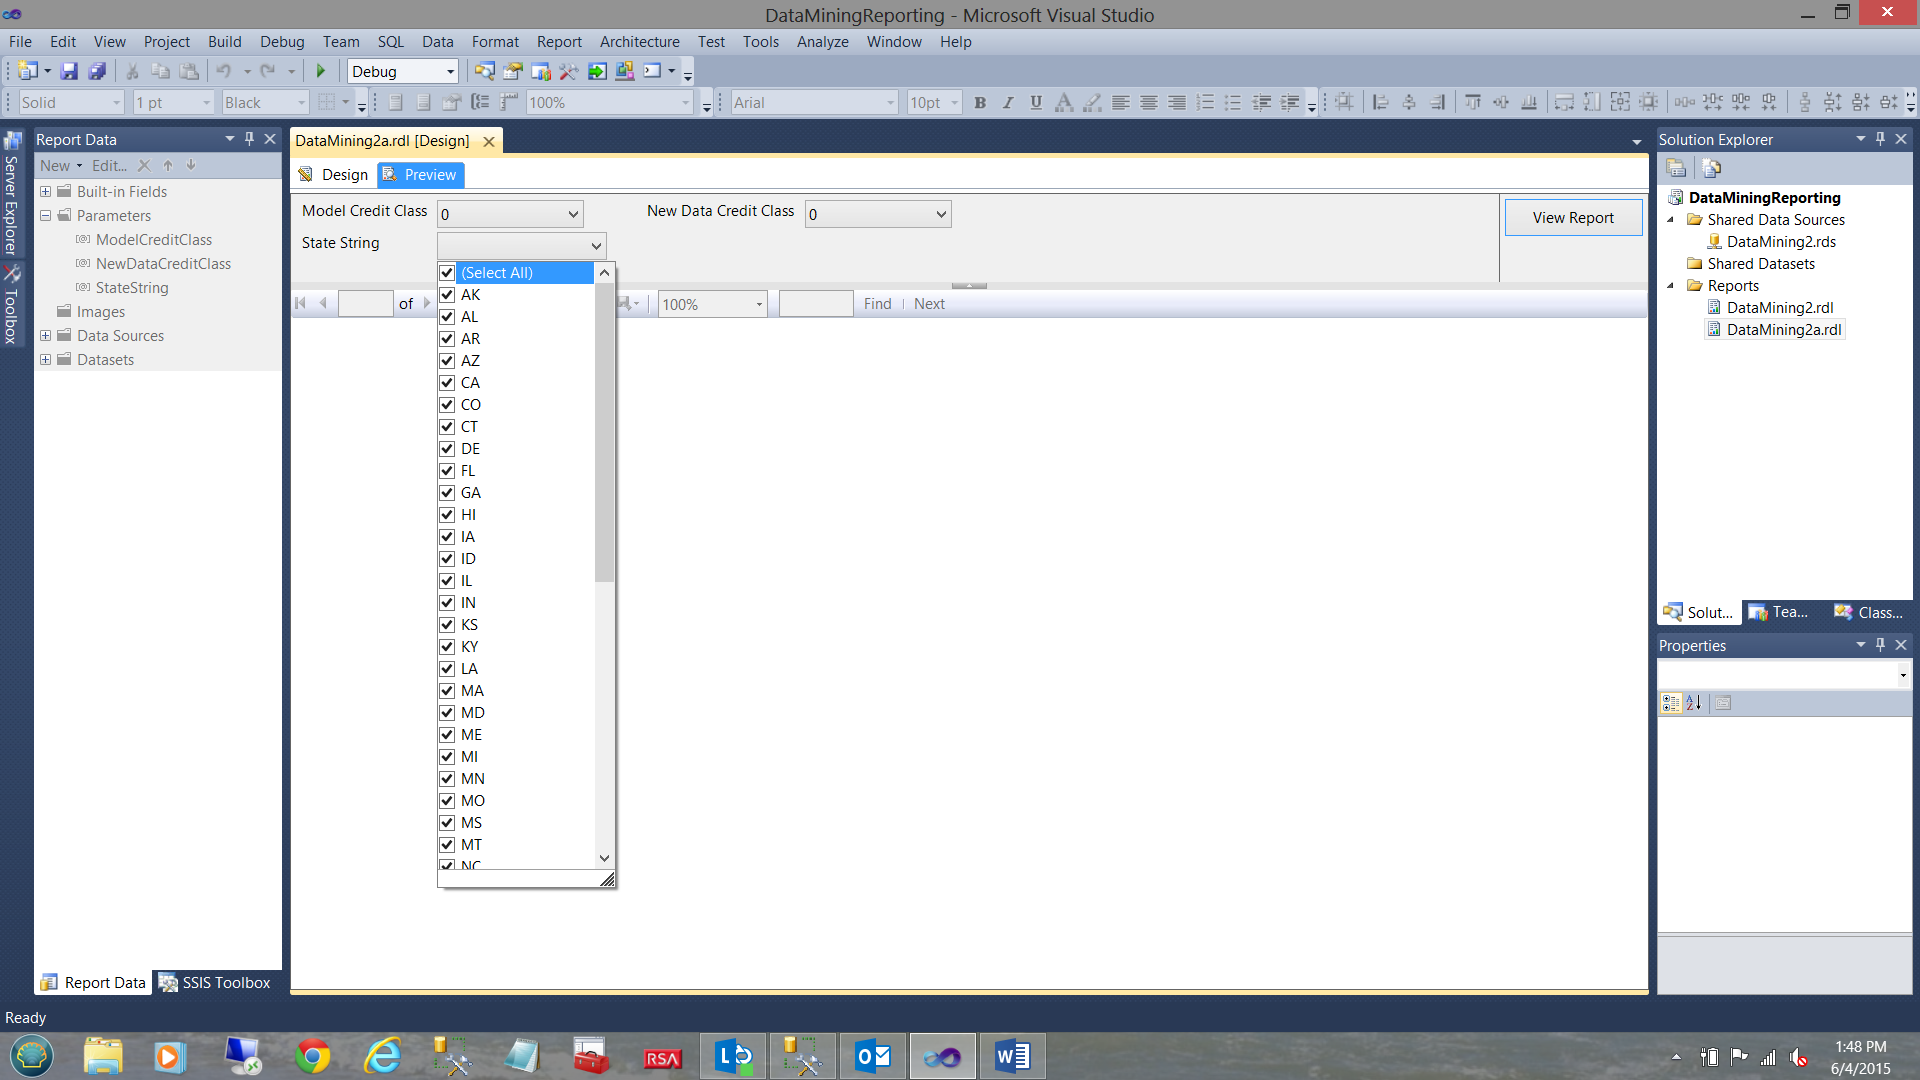Open Word from the taskbar
The height and width of the screenshot is (1080, 1920).
(1012, 1056)
